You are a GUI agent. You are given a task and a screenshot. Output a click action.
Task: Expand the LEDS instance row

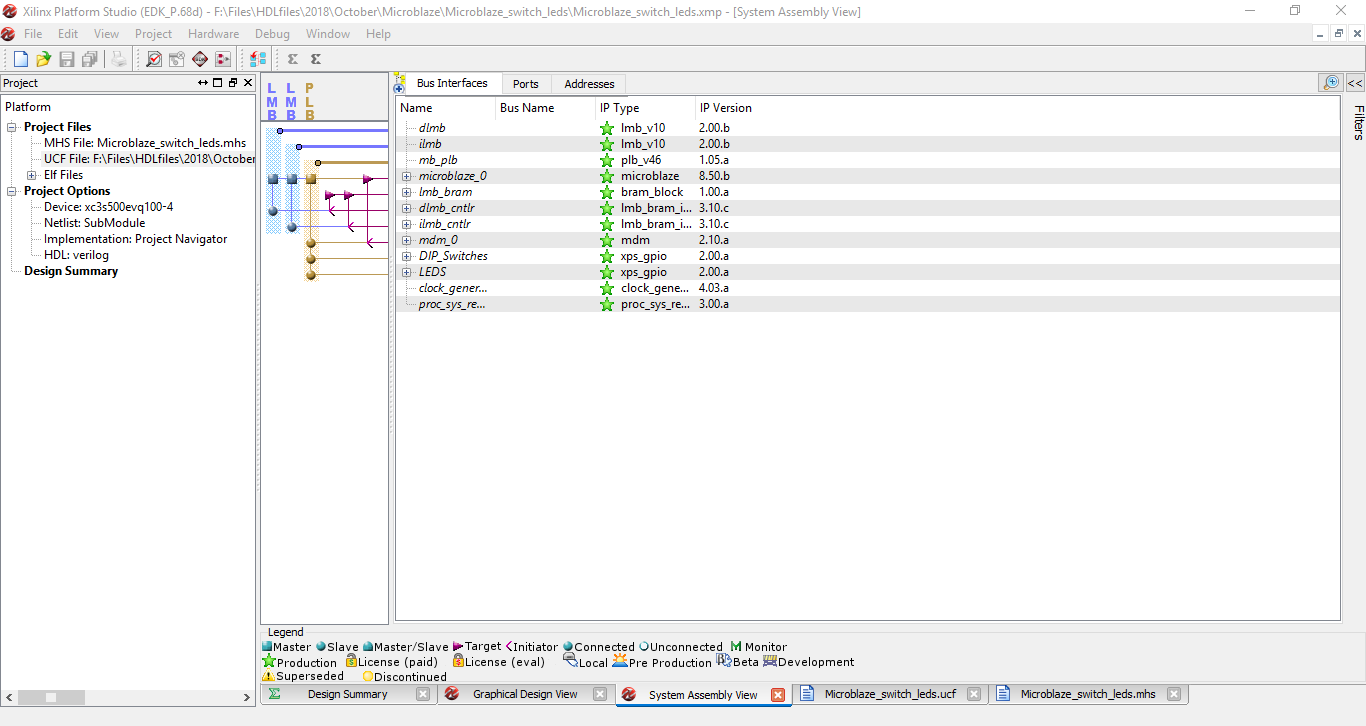(407, 272)
